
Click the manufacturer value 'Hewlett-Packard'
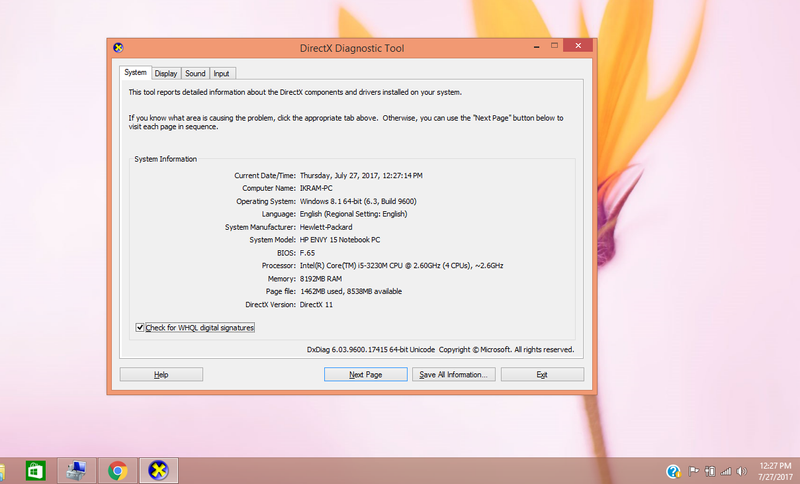pyautogui.click(x=326, y=227)
